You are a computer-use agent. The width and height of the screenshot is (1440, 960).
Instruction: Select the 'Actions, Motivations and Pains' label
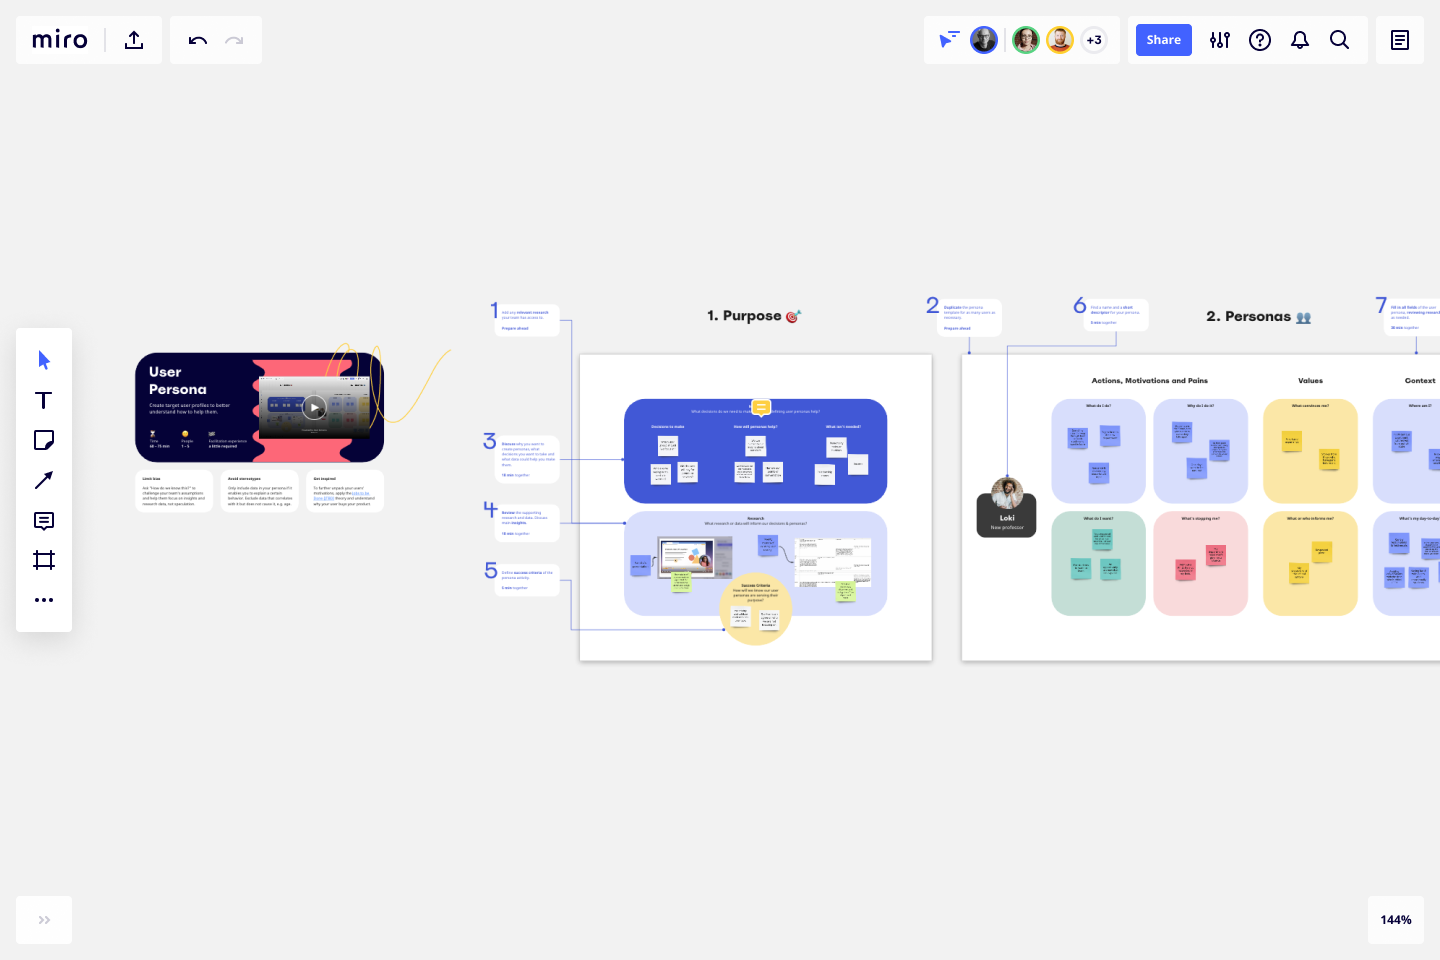pyautogui.click(x=1149, y=381)
